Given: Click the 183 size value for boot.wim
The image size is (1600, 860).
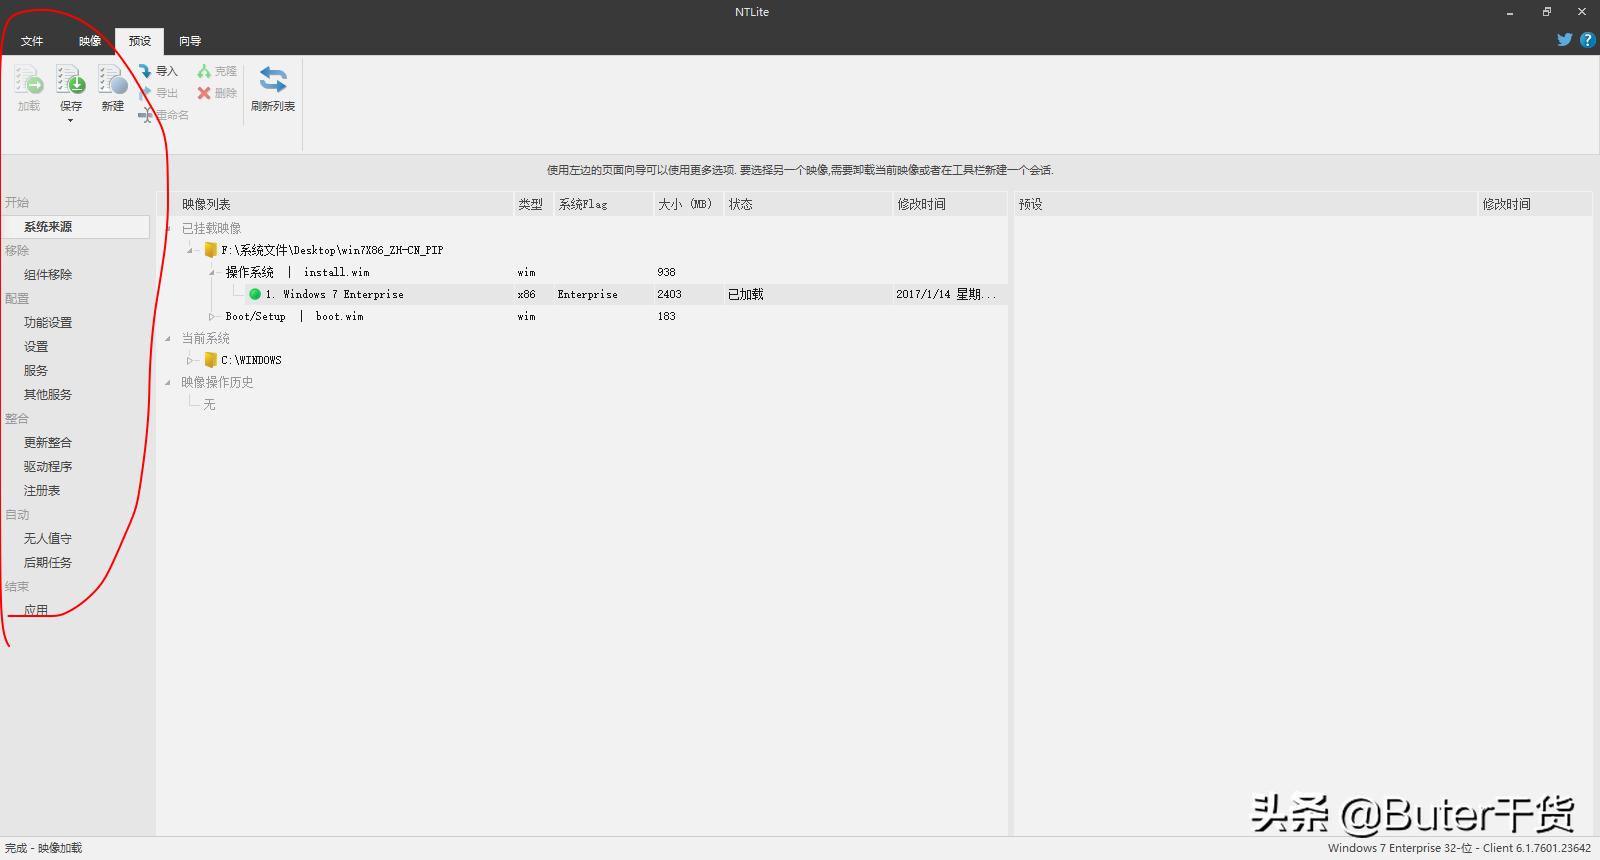Looking at the screenshot, I should [x=666, y=316].
